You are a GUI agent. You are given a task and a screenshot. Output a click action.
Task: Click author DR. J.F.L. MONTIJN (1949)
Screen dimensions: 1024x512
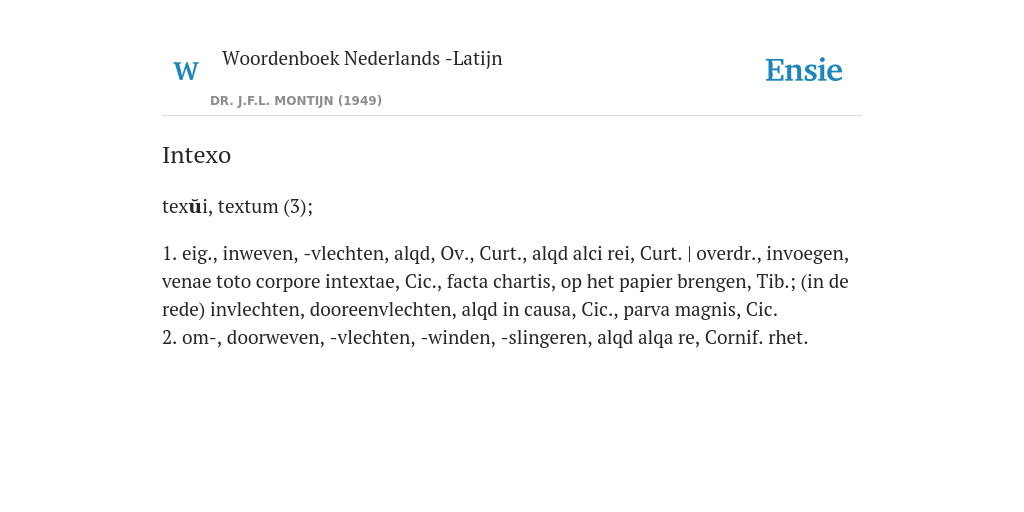[296, 101]
